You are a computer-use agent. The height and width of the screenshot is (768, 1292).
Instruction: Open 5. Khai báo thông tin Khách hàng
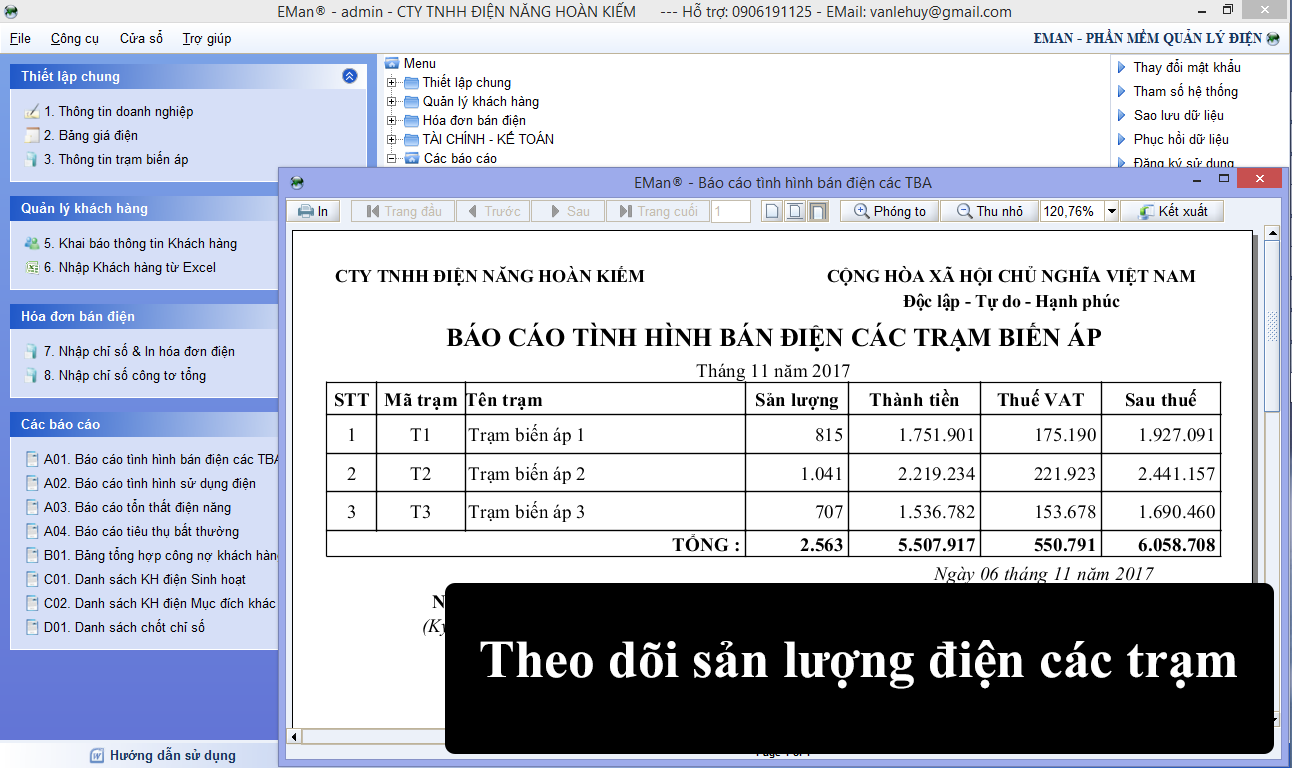[140, 243]
